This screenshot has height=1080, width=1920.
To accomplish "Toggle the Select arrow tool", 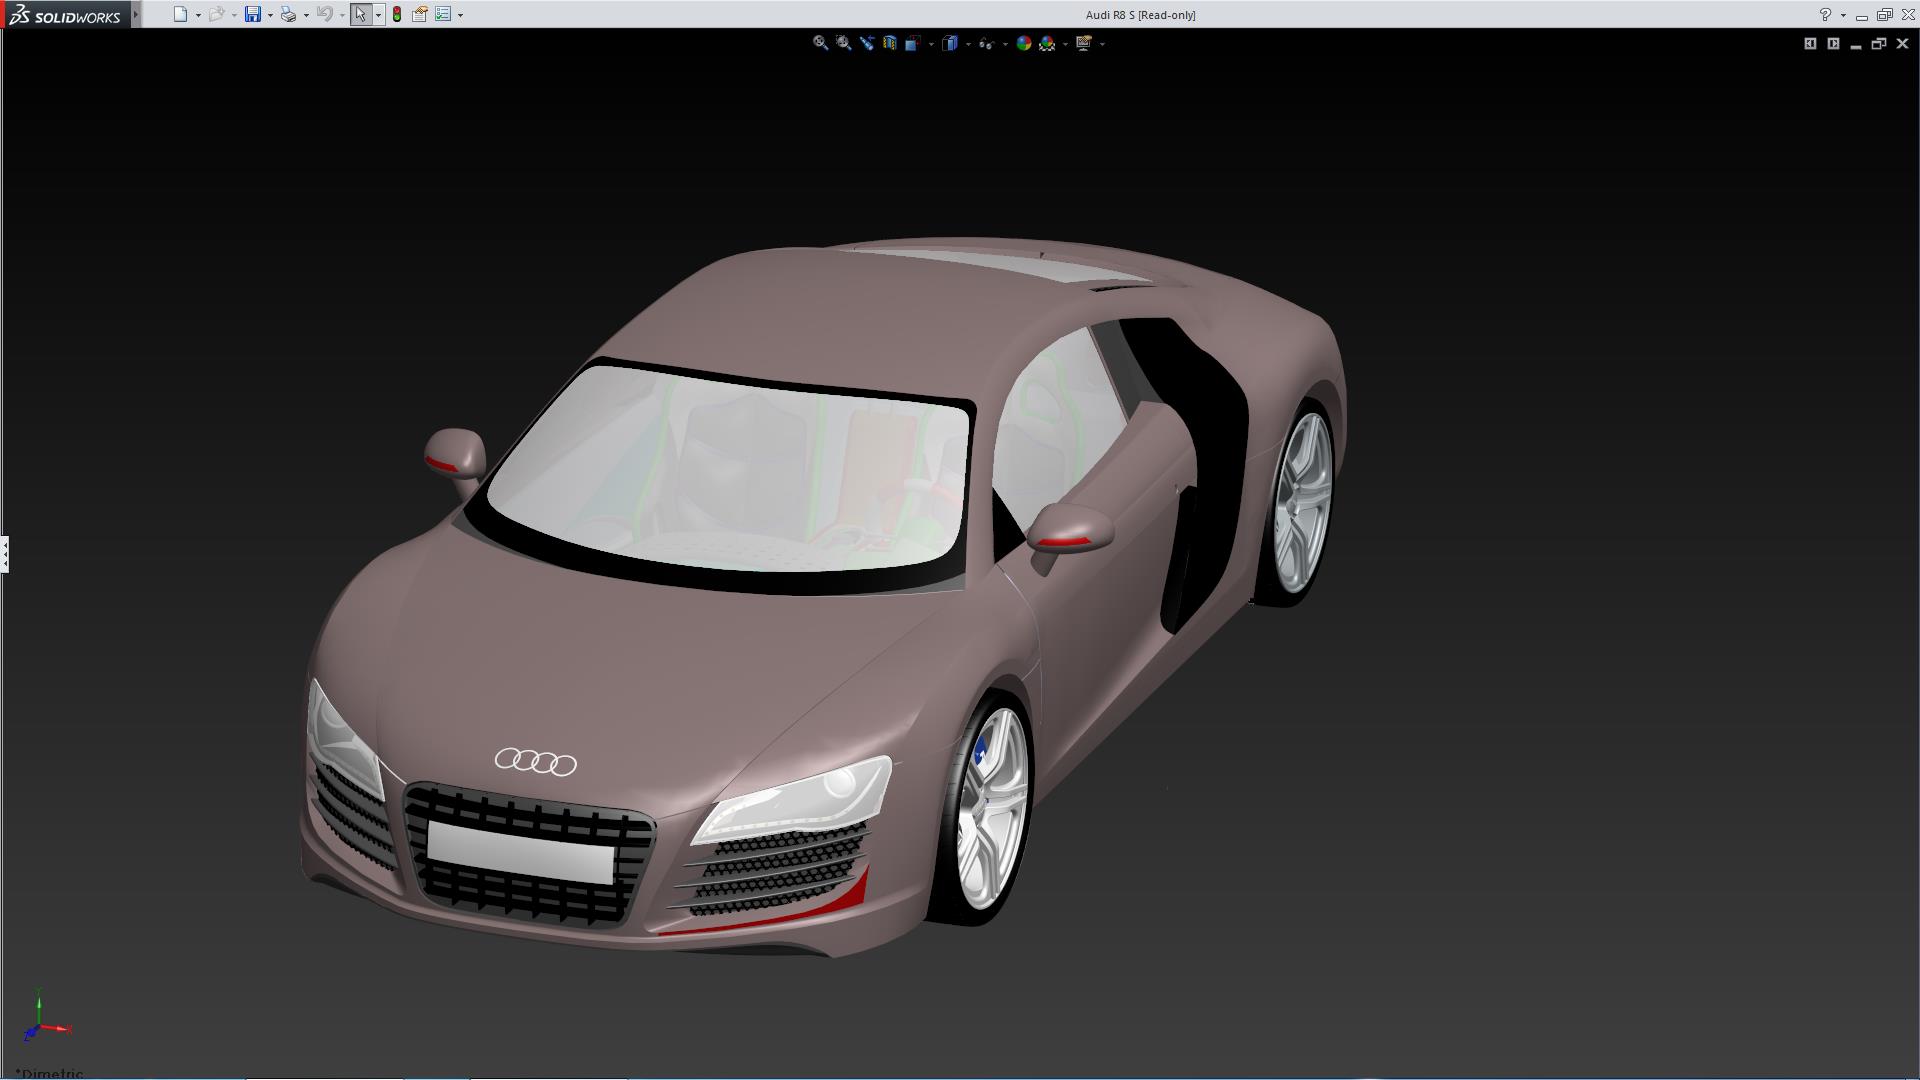I will [x=360, y=14].
